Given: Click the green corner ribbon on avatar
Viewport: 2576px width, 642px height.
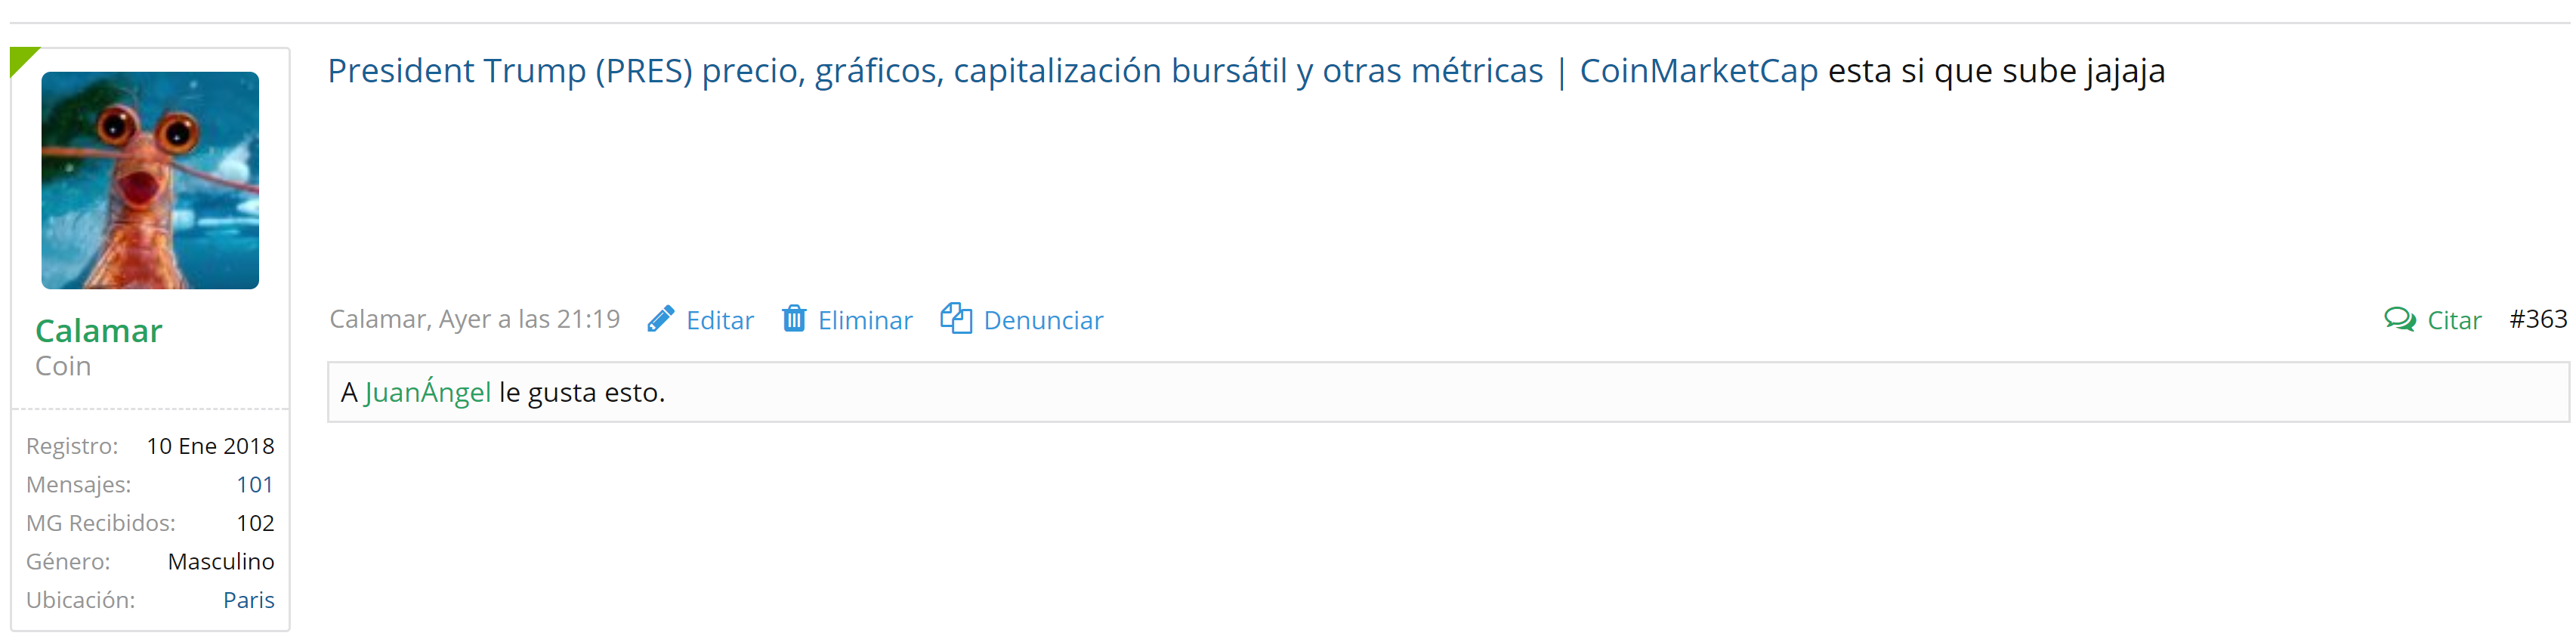Looking at the screenshot, I should click(x=22, y=59).
